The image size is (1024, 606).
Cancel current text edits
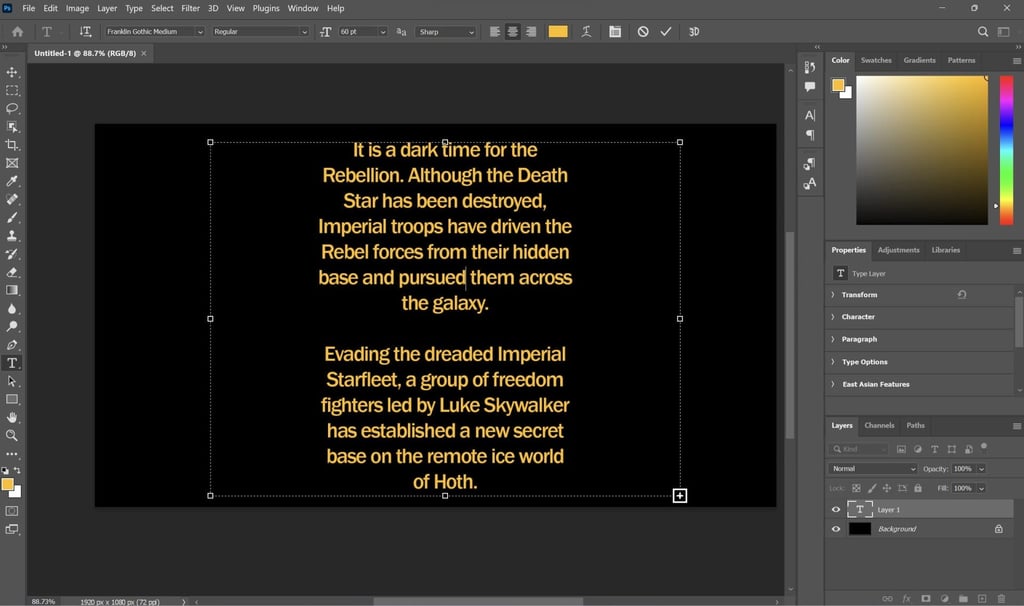pyautogui.click(x=643, y=31)
